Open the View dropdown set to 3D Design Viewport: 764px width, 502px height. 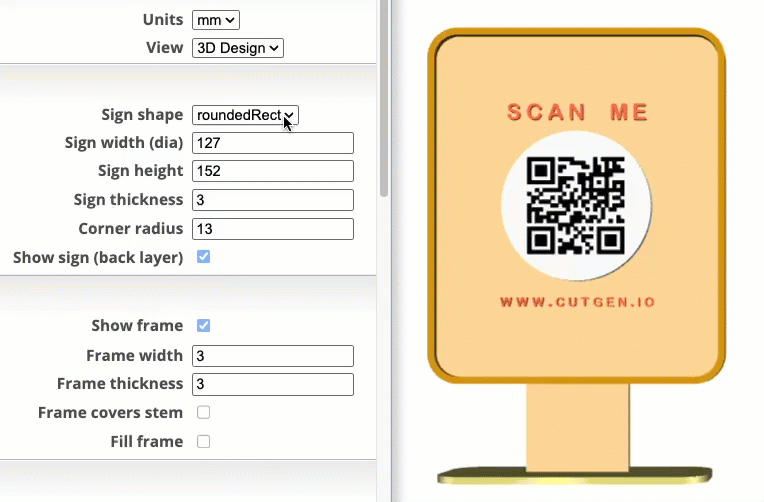[237, 47]
